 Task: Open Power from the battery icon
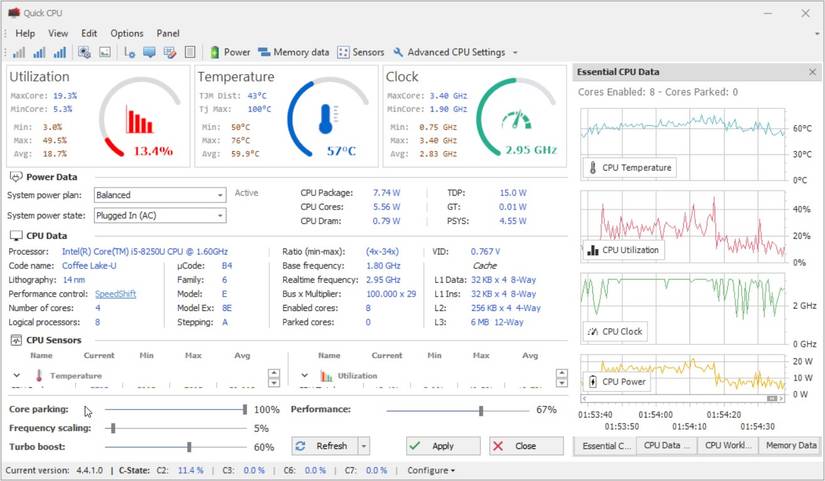(x=230, y=52)
